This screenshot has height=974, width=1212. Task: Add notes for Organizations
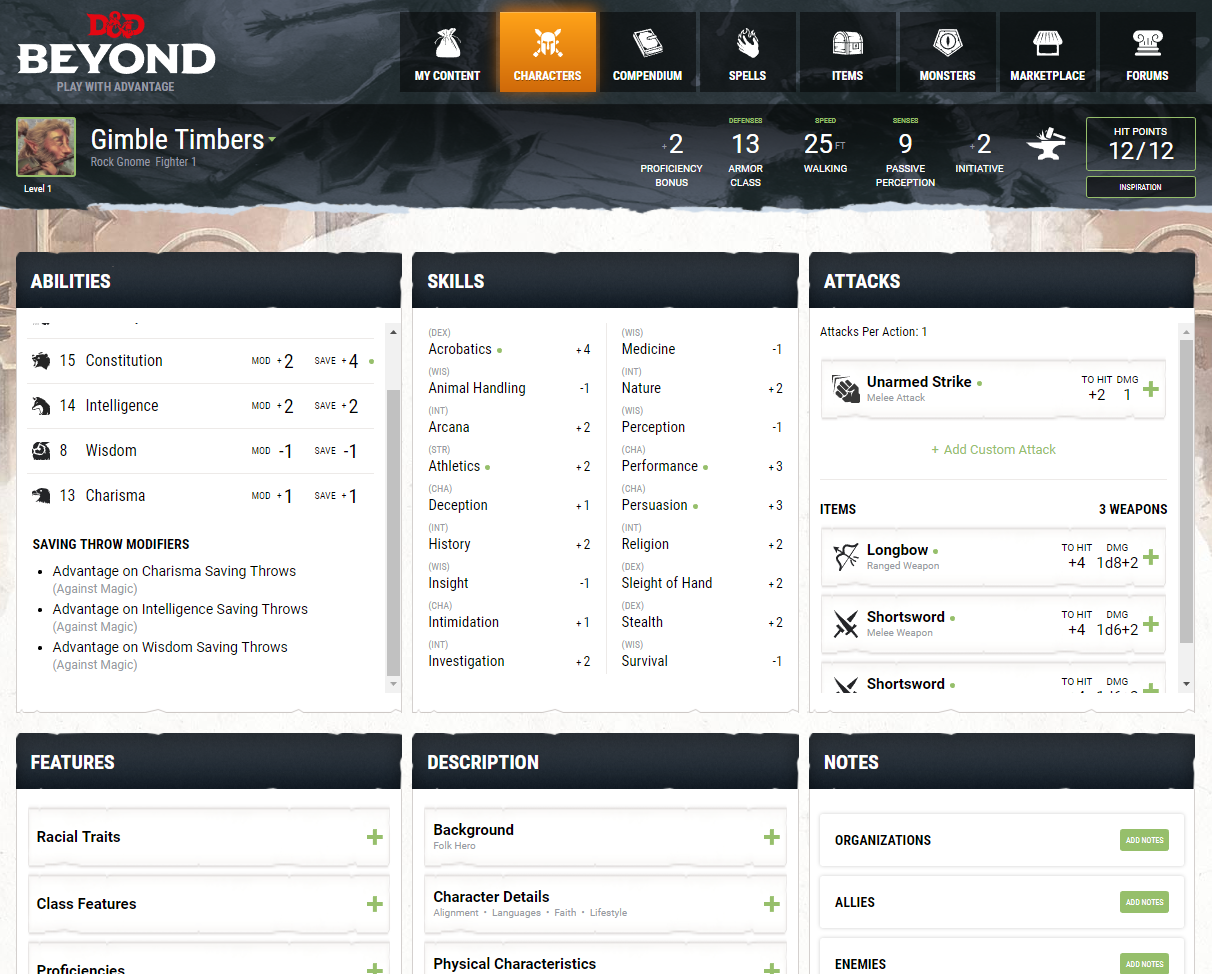click(1144, 840)
